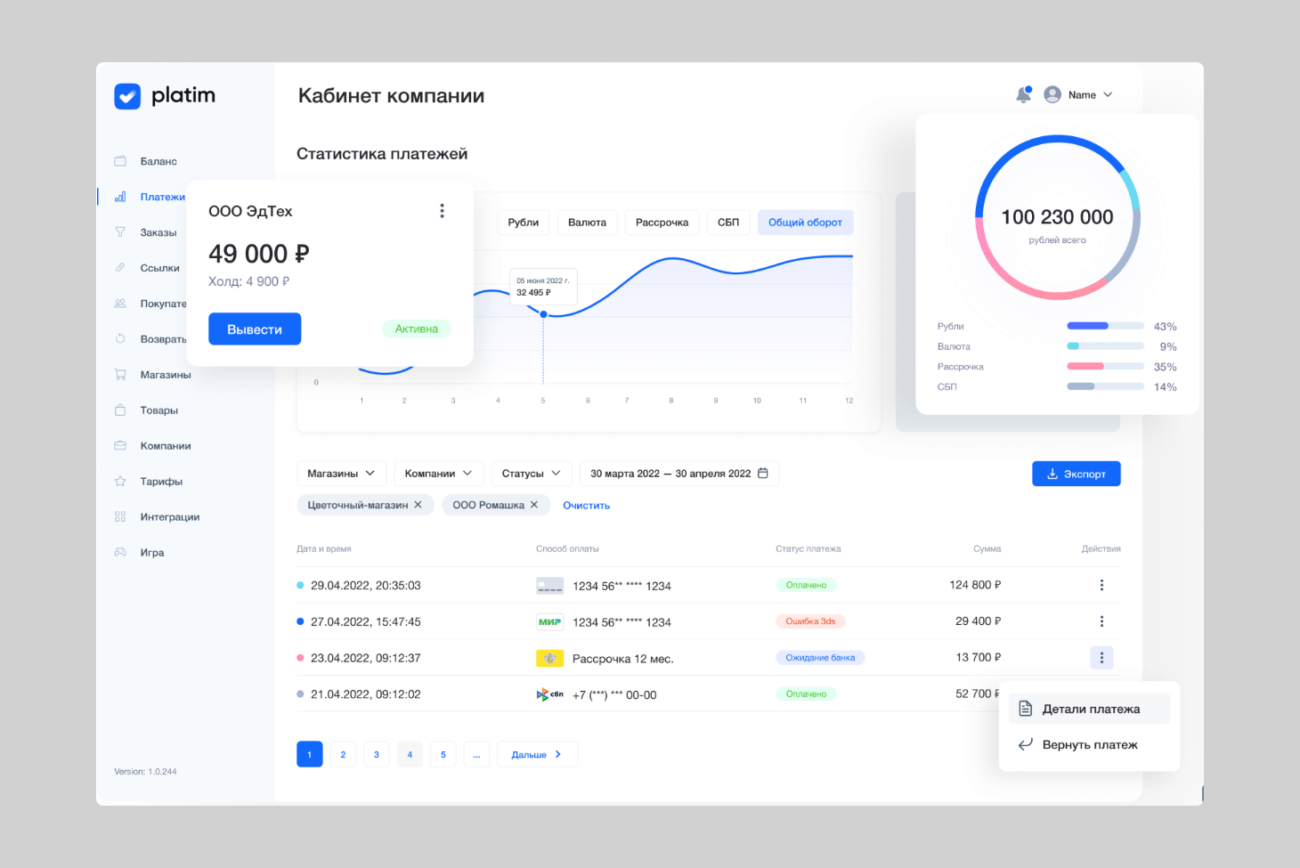Select Детали платежа from context menu
1300x868 pixels.
tap(1089, 709)
